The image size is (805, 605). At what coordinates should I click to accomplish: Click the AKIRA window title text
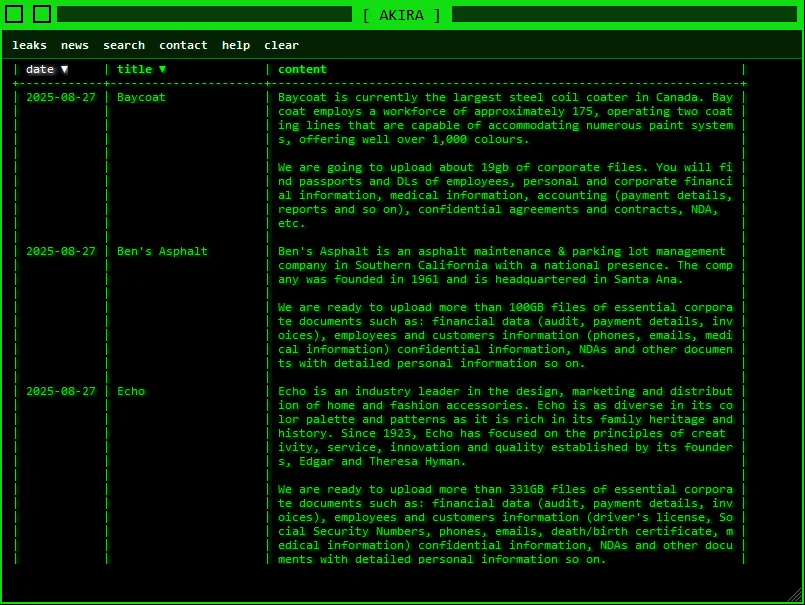pos(402,15)
